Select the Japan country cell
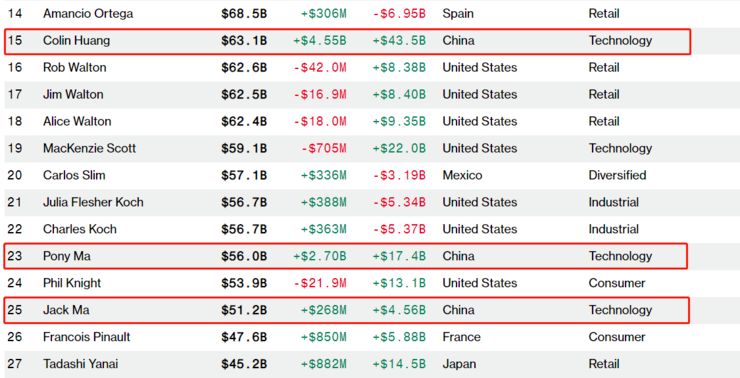 (x=459, y=363)
